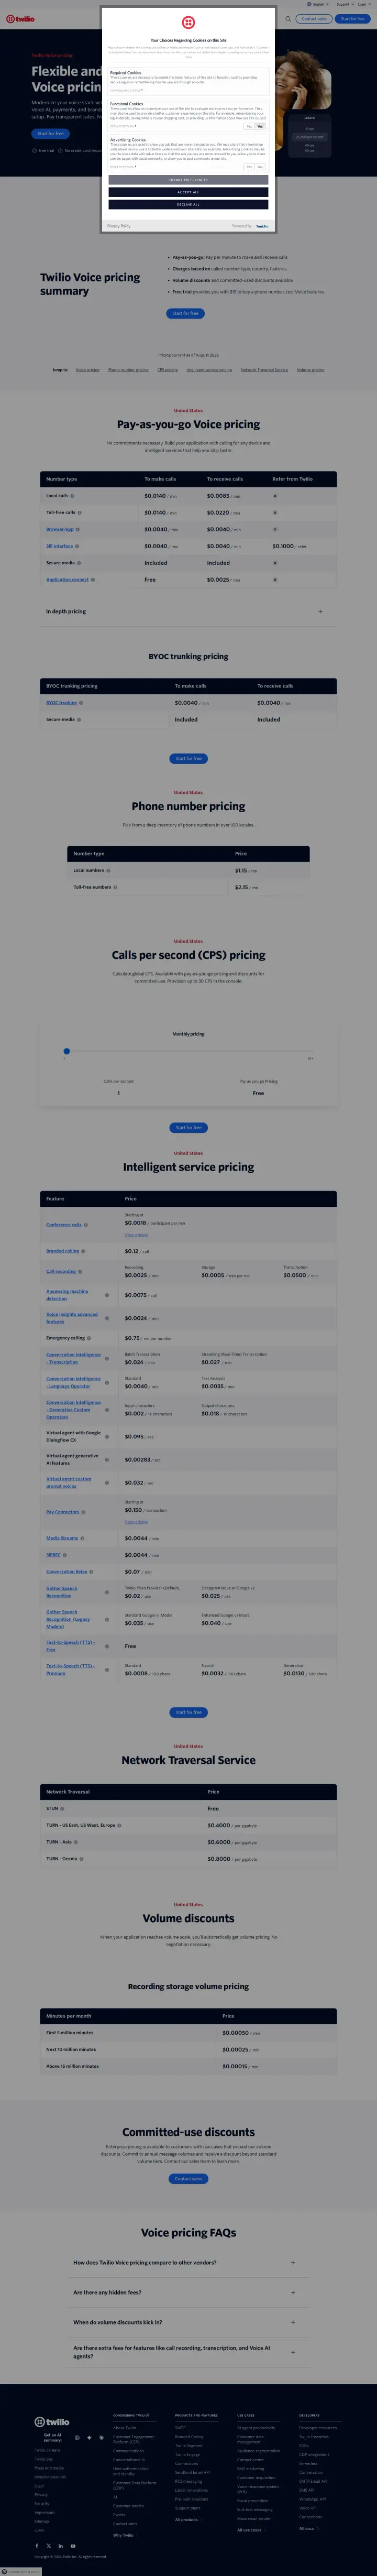Open the BYOC trunking link

click(x=61, y=703)
